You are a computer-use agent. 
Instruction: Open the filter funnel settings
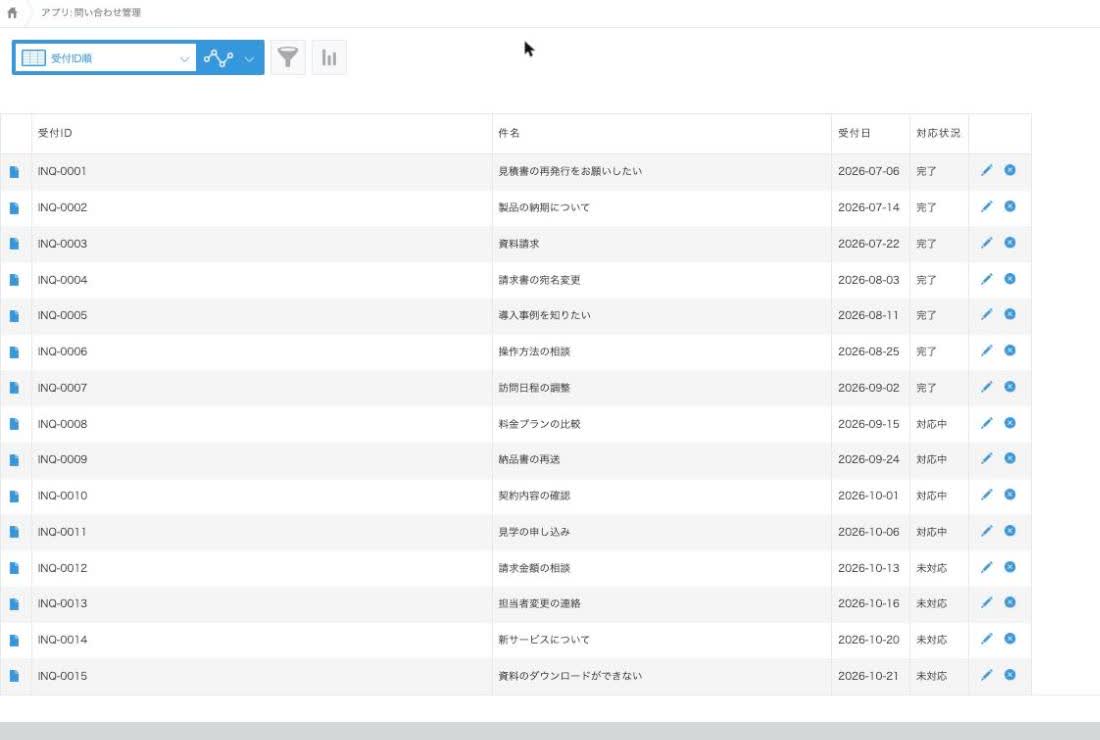(x=288, y=58)
